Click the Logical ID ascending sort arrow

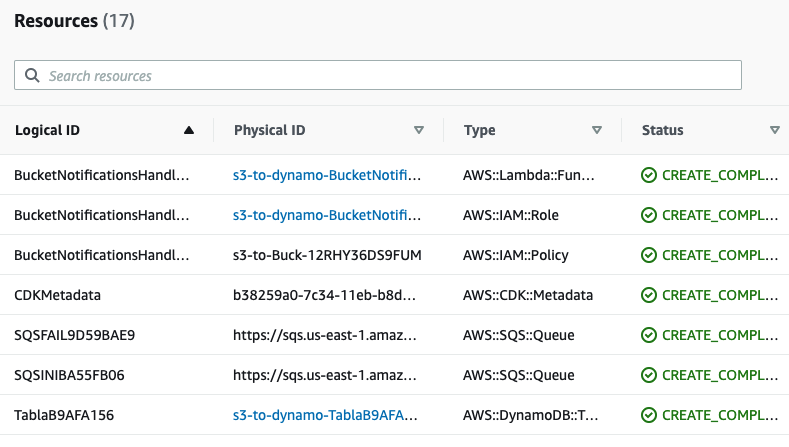coord(189,130)
